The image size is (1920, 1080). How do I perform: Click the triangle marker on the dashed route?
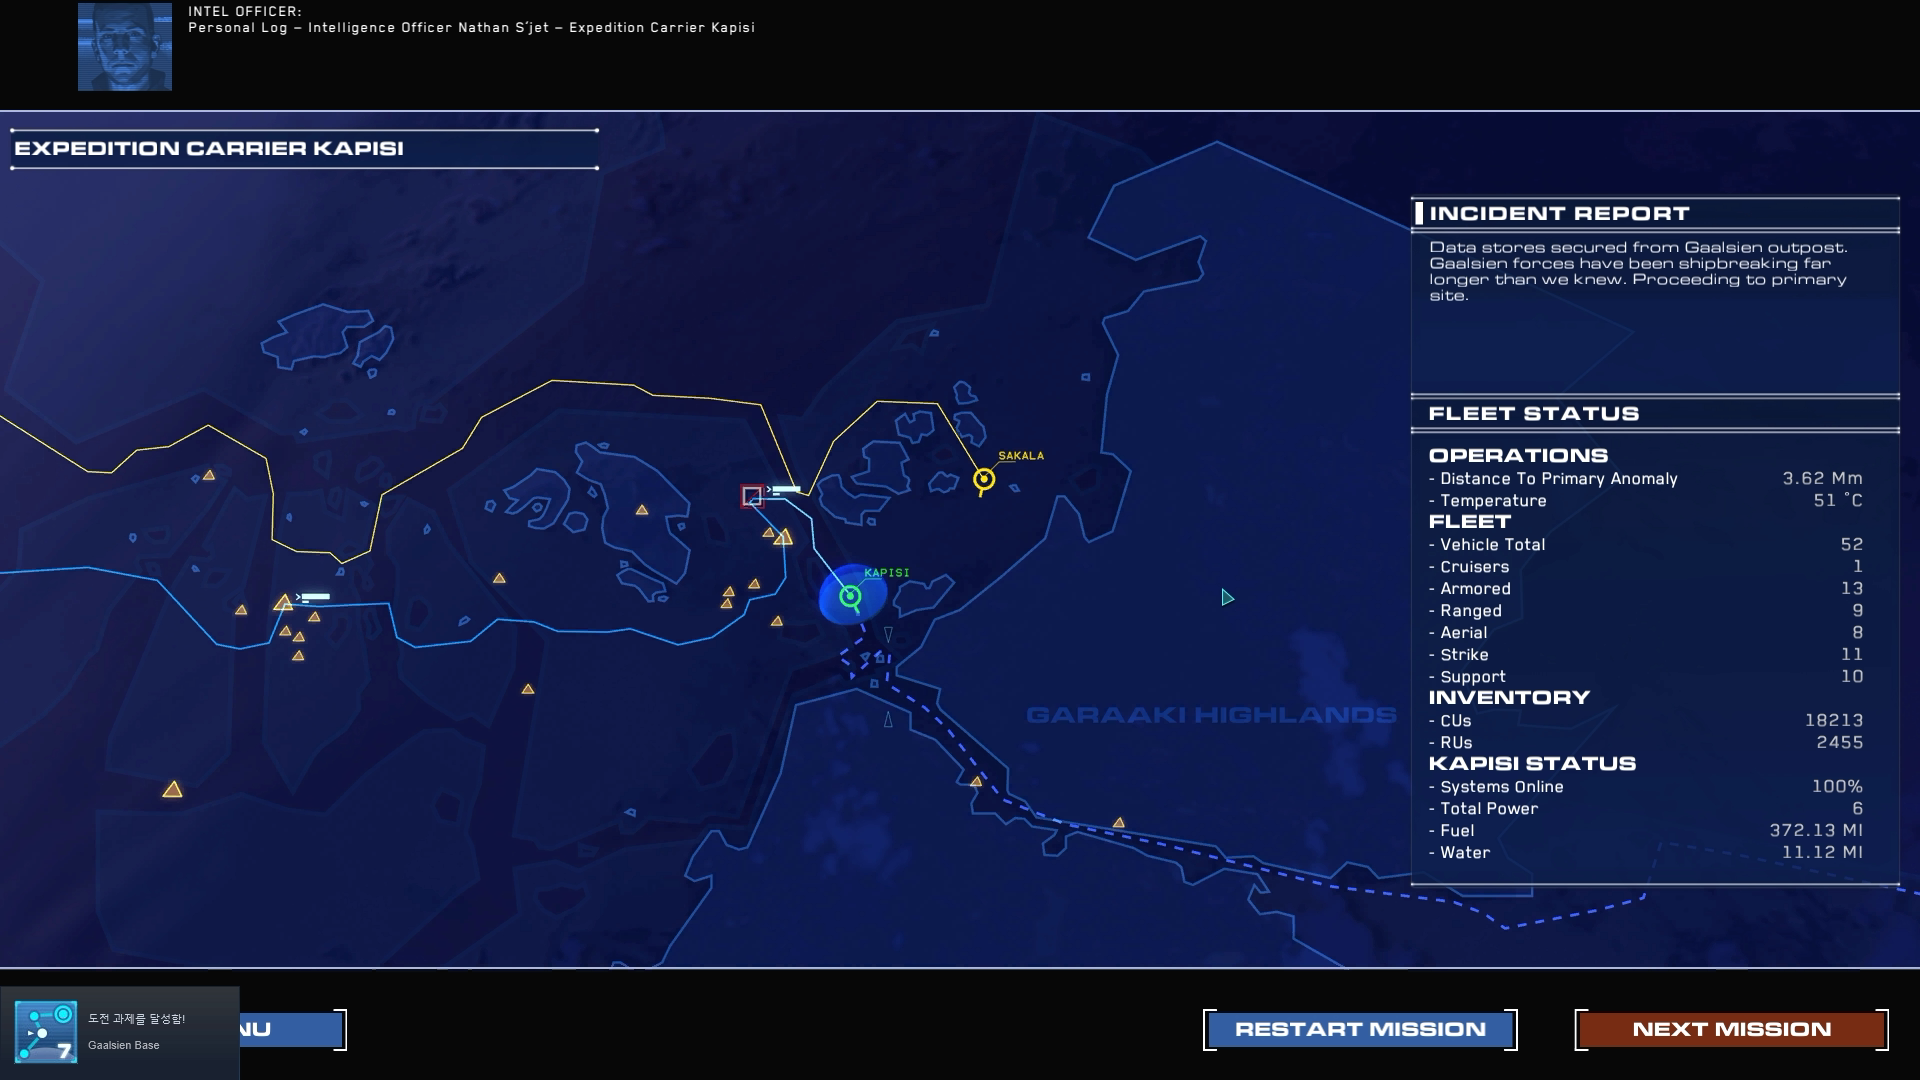976,782
